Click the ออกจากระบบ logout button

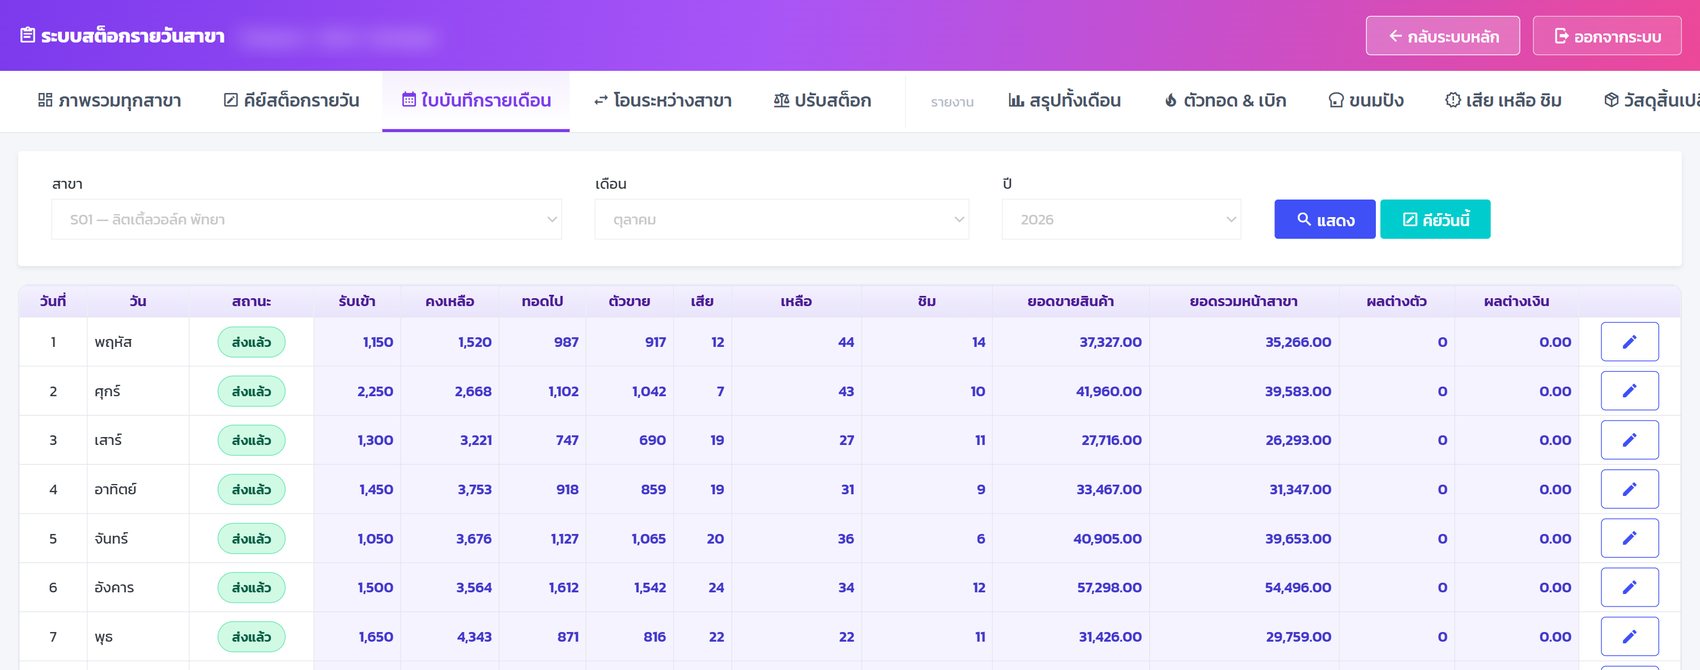[x=1607, y=36]
